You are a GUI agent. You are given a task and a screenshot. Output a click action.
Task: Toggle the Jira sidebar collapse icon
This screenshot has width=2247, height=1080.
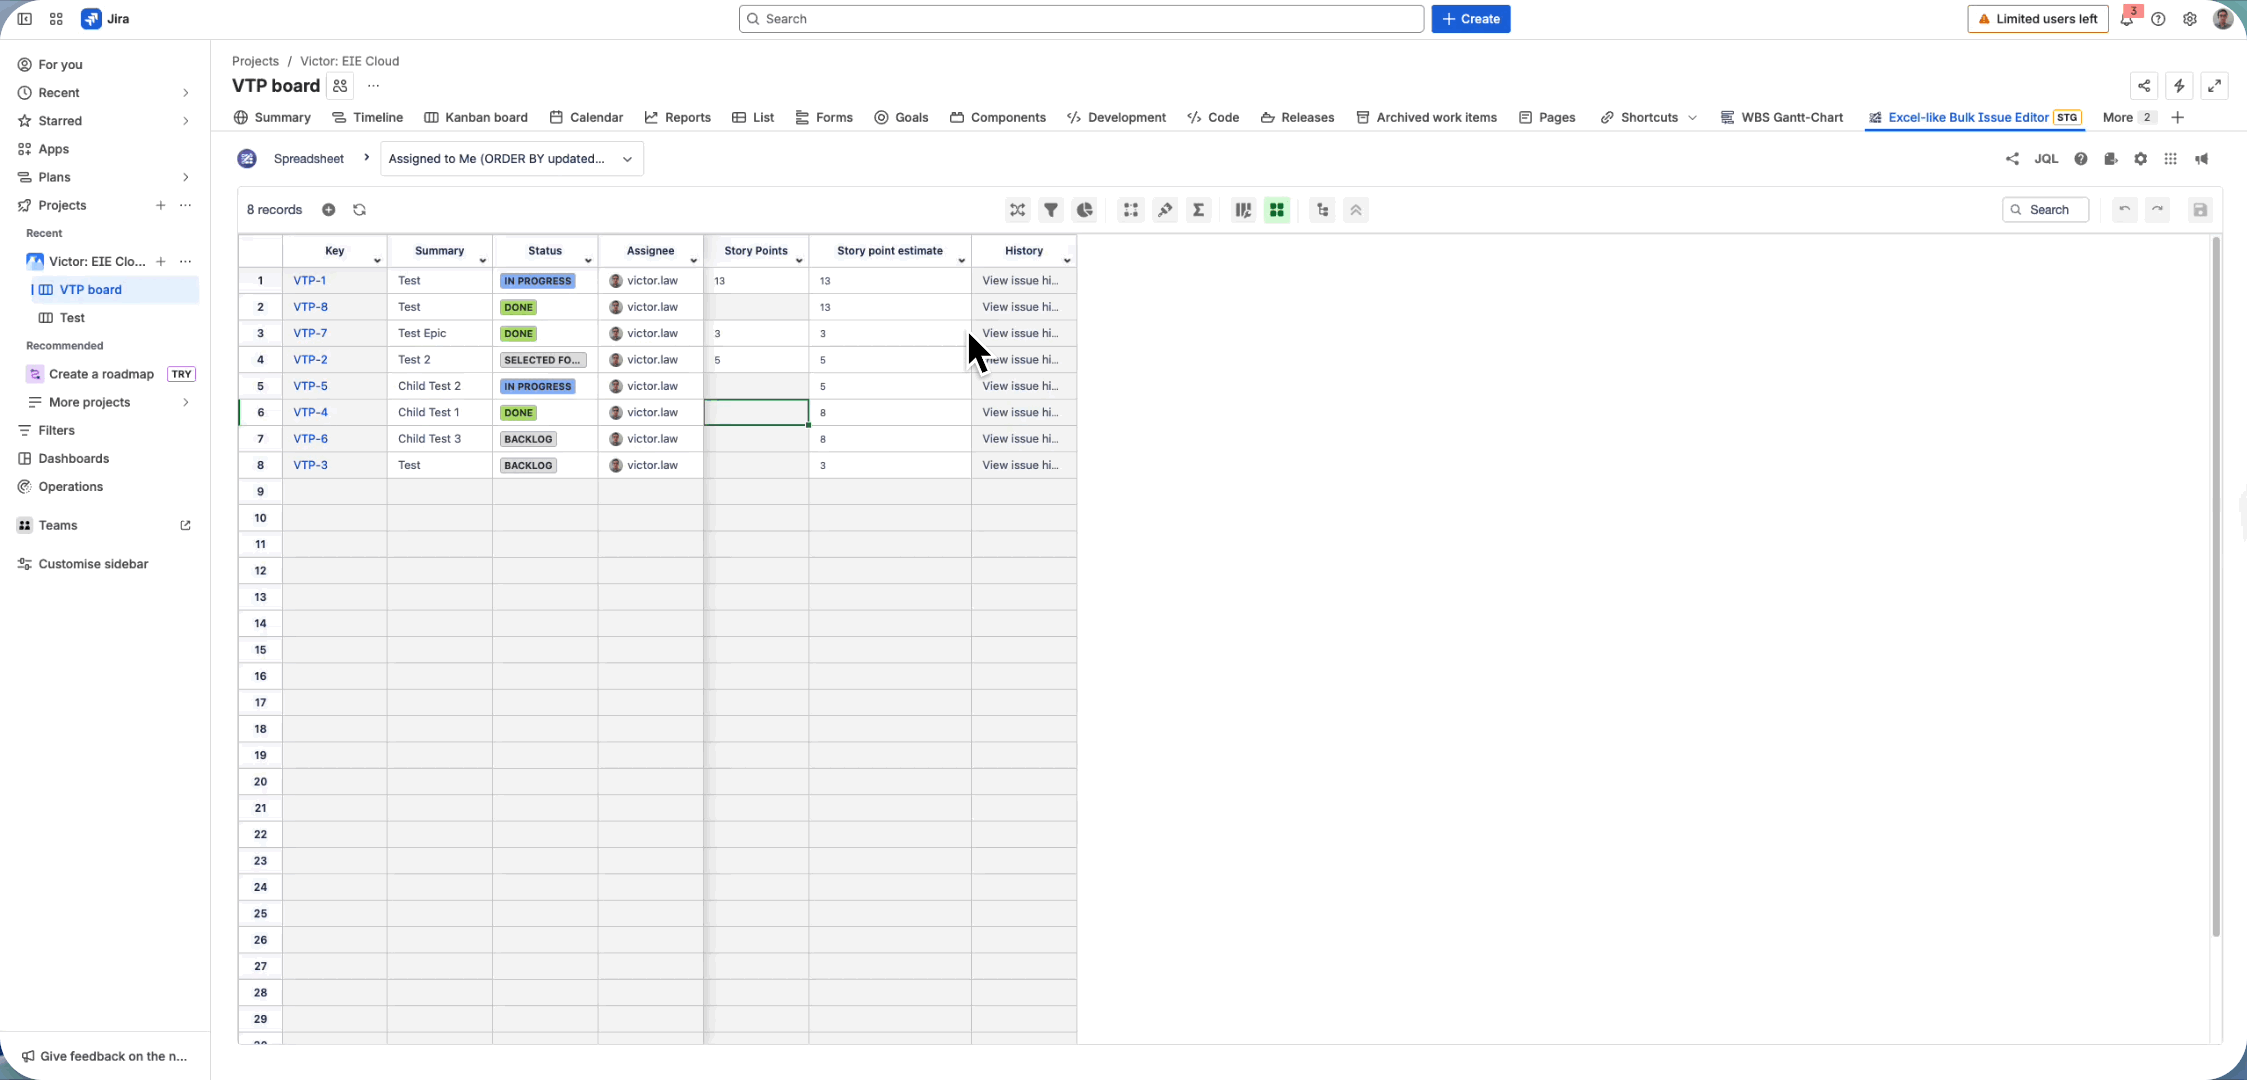(25, 19)
